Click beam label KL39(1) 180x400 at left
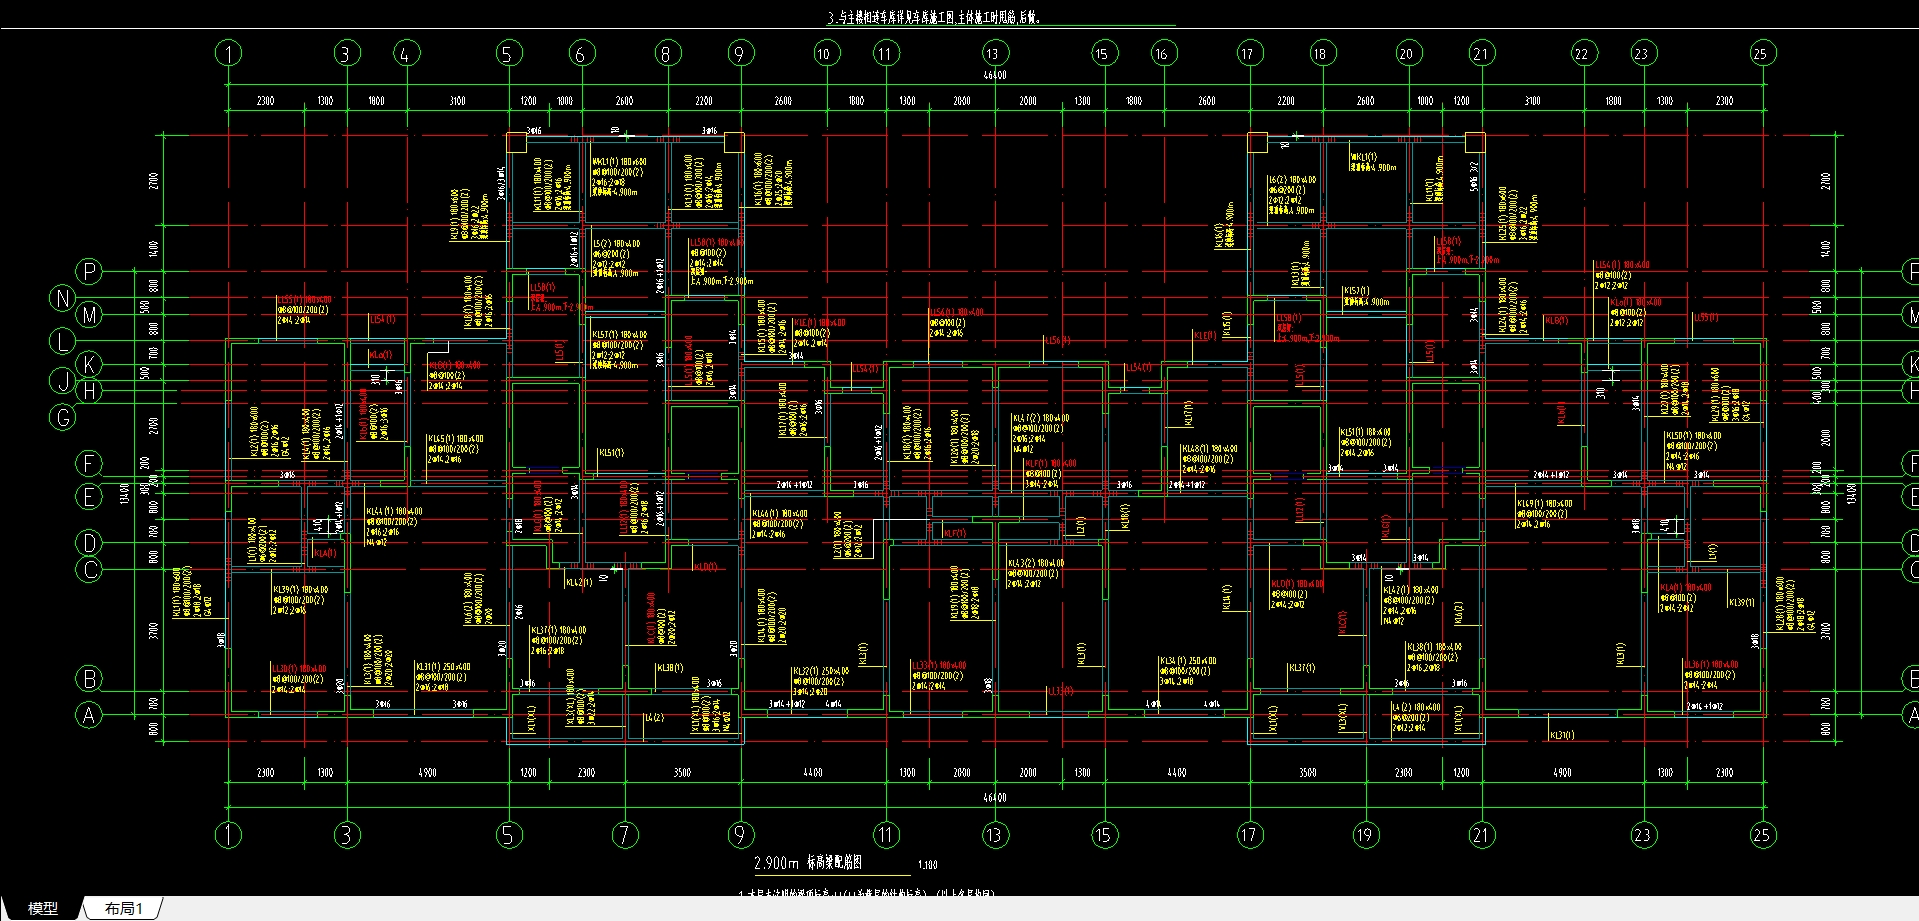 point(300,590)
